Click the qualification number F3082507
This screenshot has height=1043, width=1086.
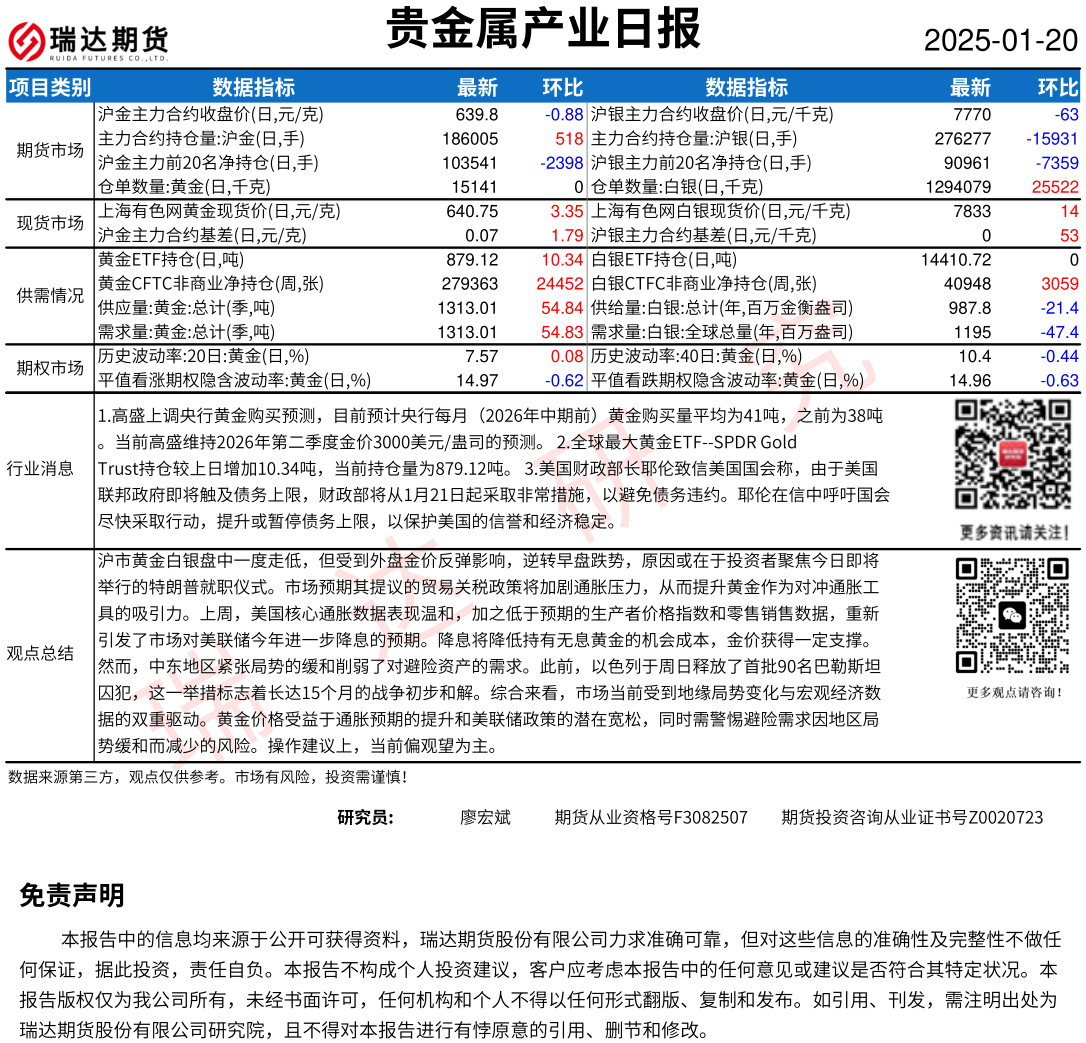[651, 817]
